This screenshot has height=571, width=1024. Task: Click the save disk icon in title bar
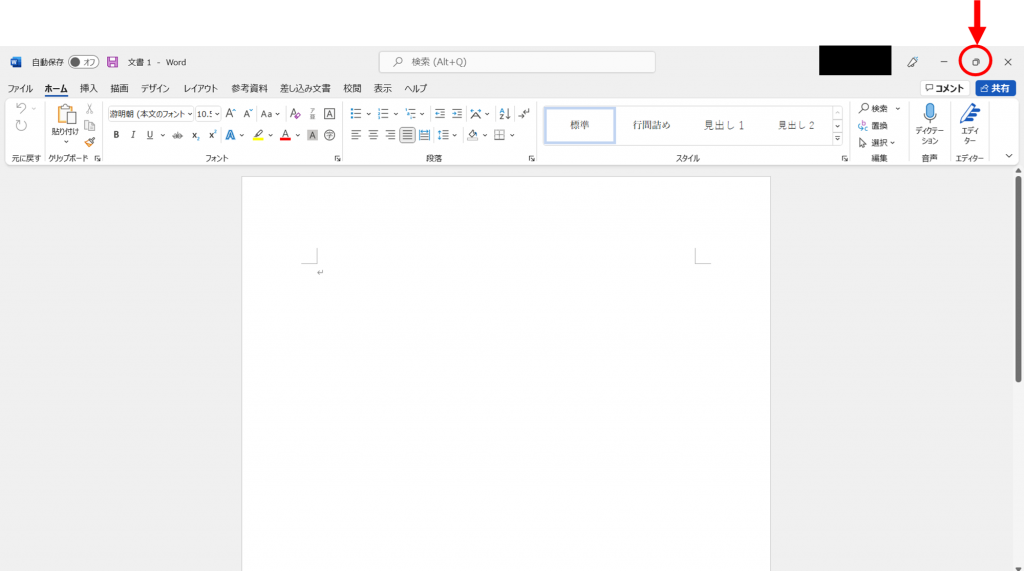[x=112, y=62]
